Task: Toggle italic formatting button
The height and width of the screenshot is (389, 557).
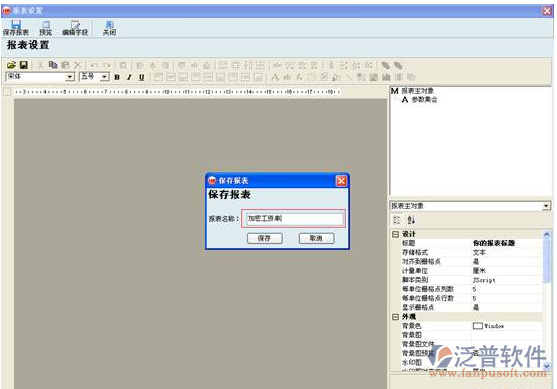Action: 129,77
